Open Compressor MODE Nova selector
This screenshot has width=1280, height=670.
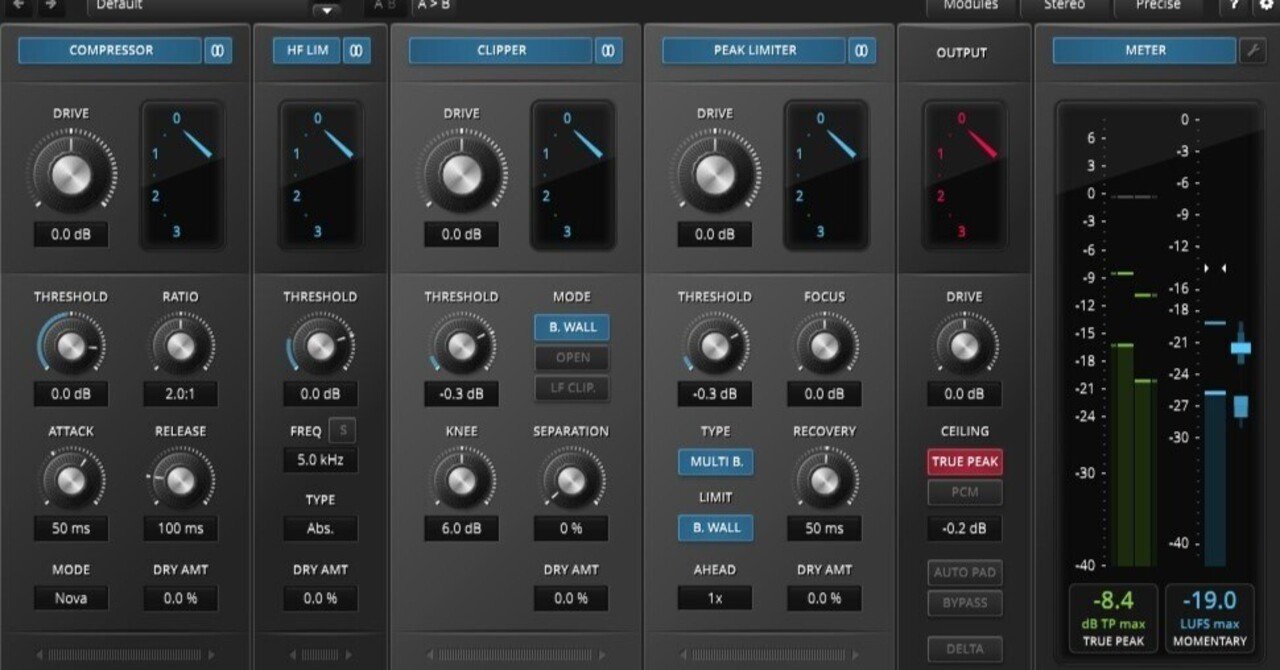click(71, 598)
